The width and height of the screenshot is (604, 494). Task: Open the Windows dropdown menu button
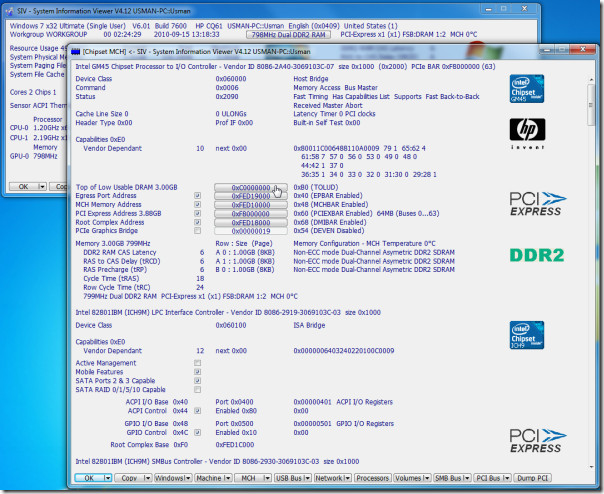173,478
